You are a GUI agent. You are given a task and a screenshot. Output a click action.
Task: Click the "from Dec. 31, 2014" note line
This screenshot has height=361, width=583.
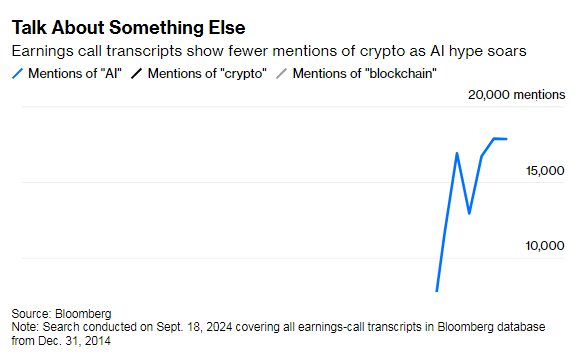pos(61,341)
